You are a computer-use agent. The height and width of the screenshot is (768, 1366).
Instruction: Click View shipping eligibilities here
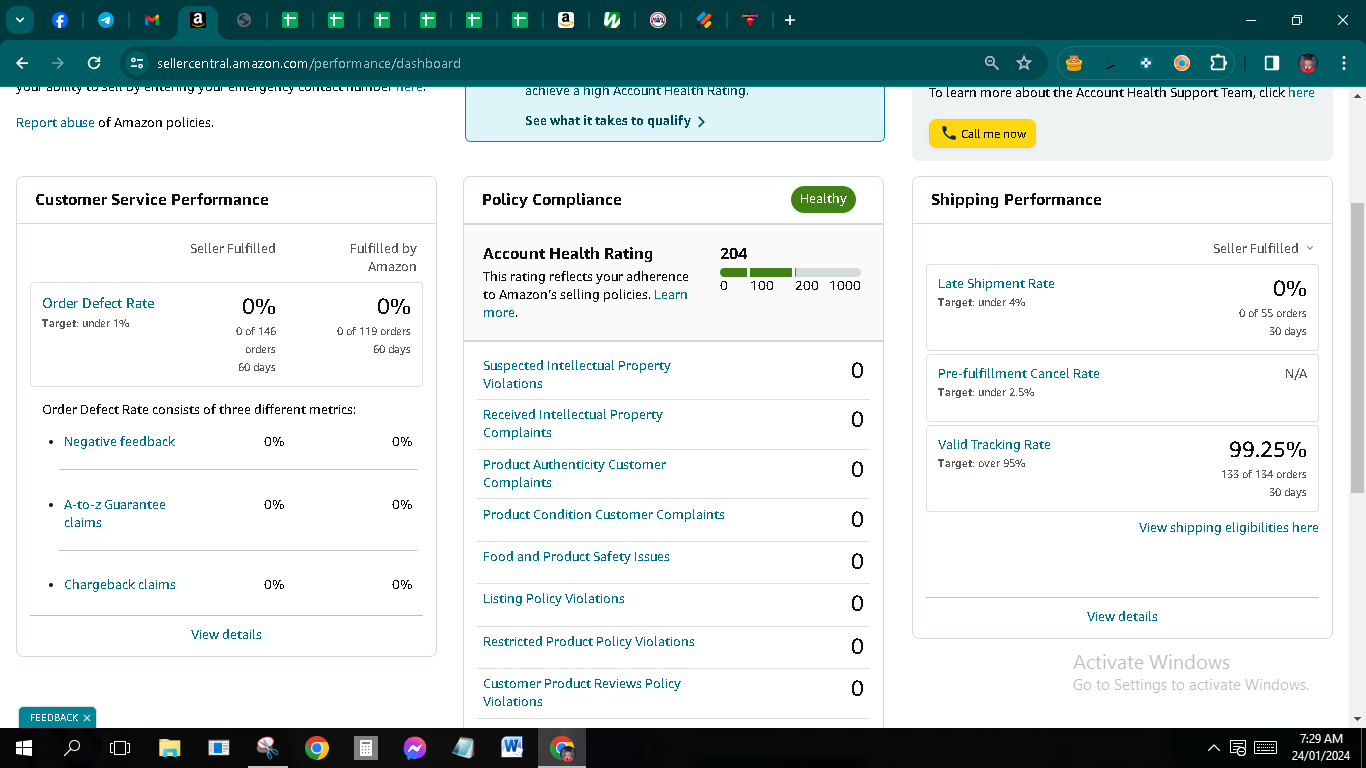tap(1228, 527)
